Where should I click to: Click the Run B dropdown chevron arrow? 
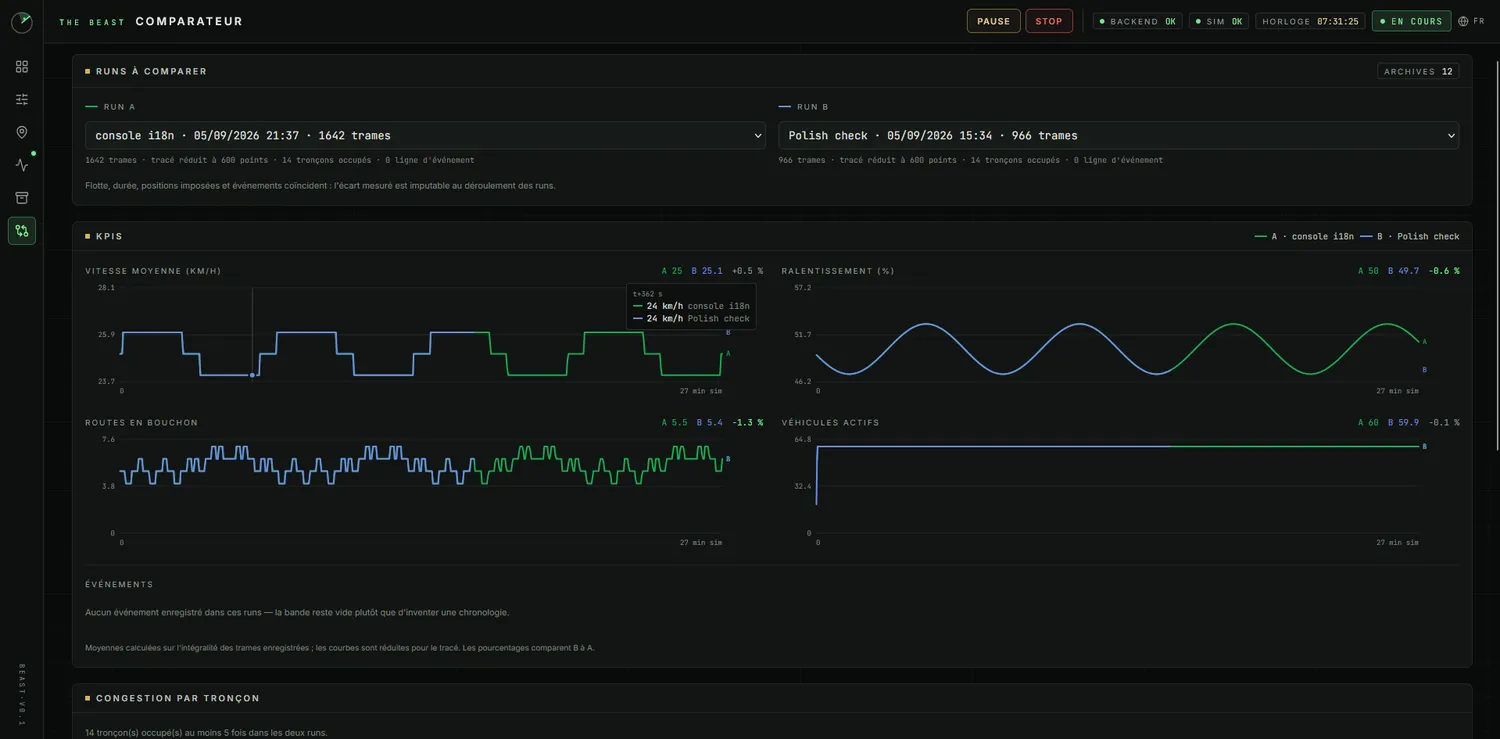pos(1450,136)
